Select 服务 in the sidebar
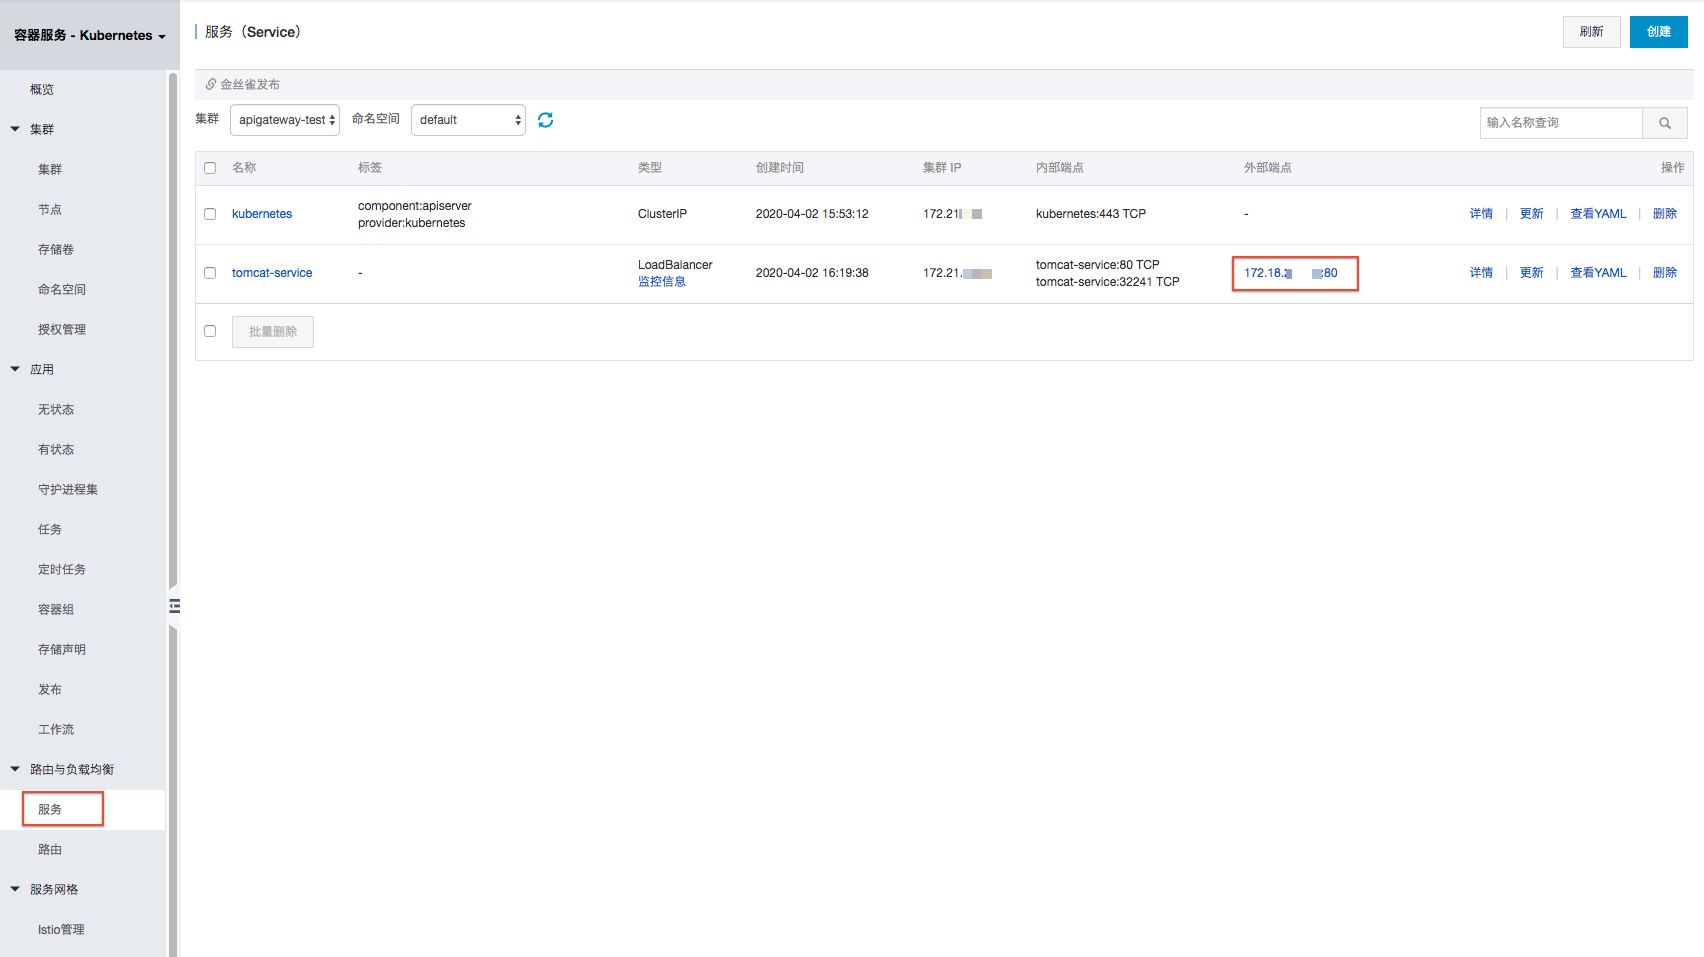 (50, 809)
